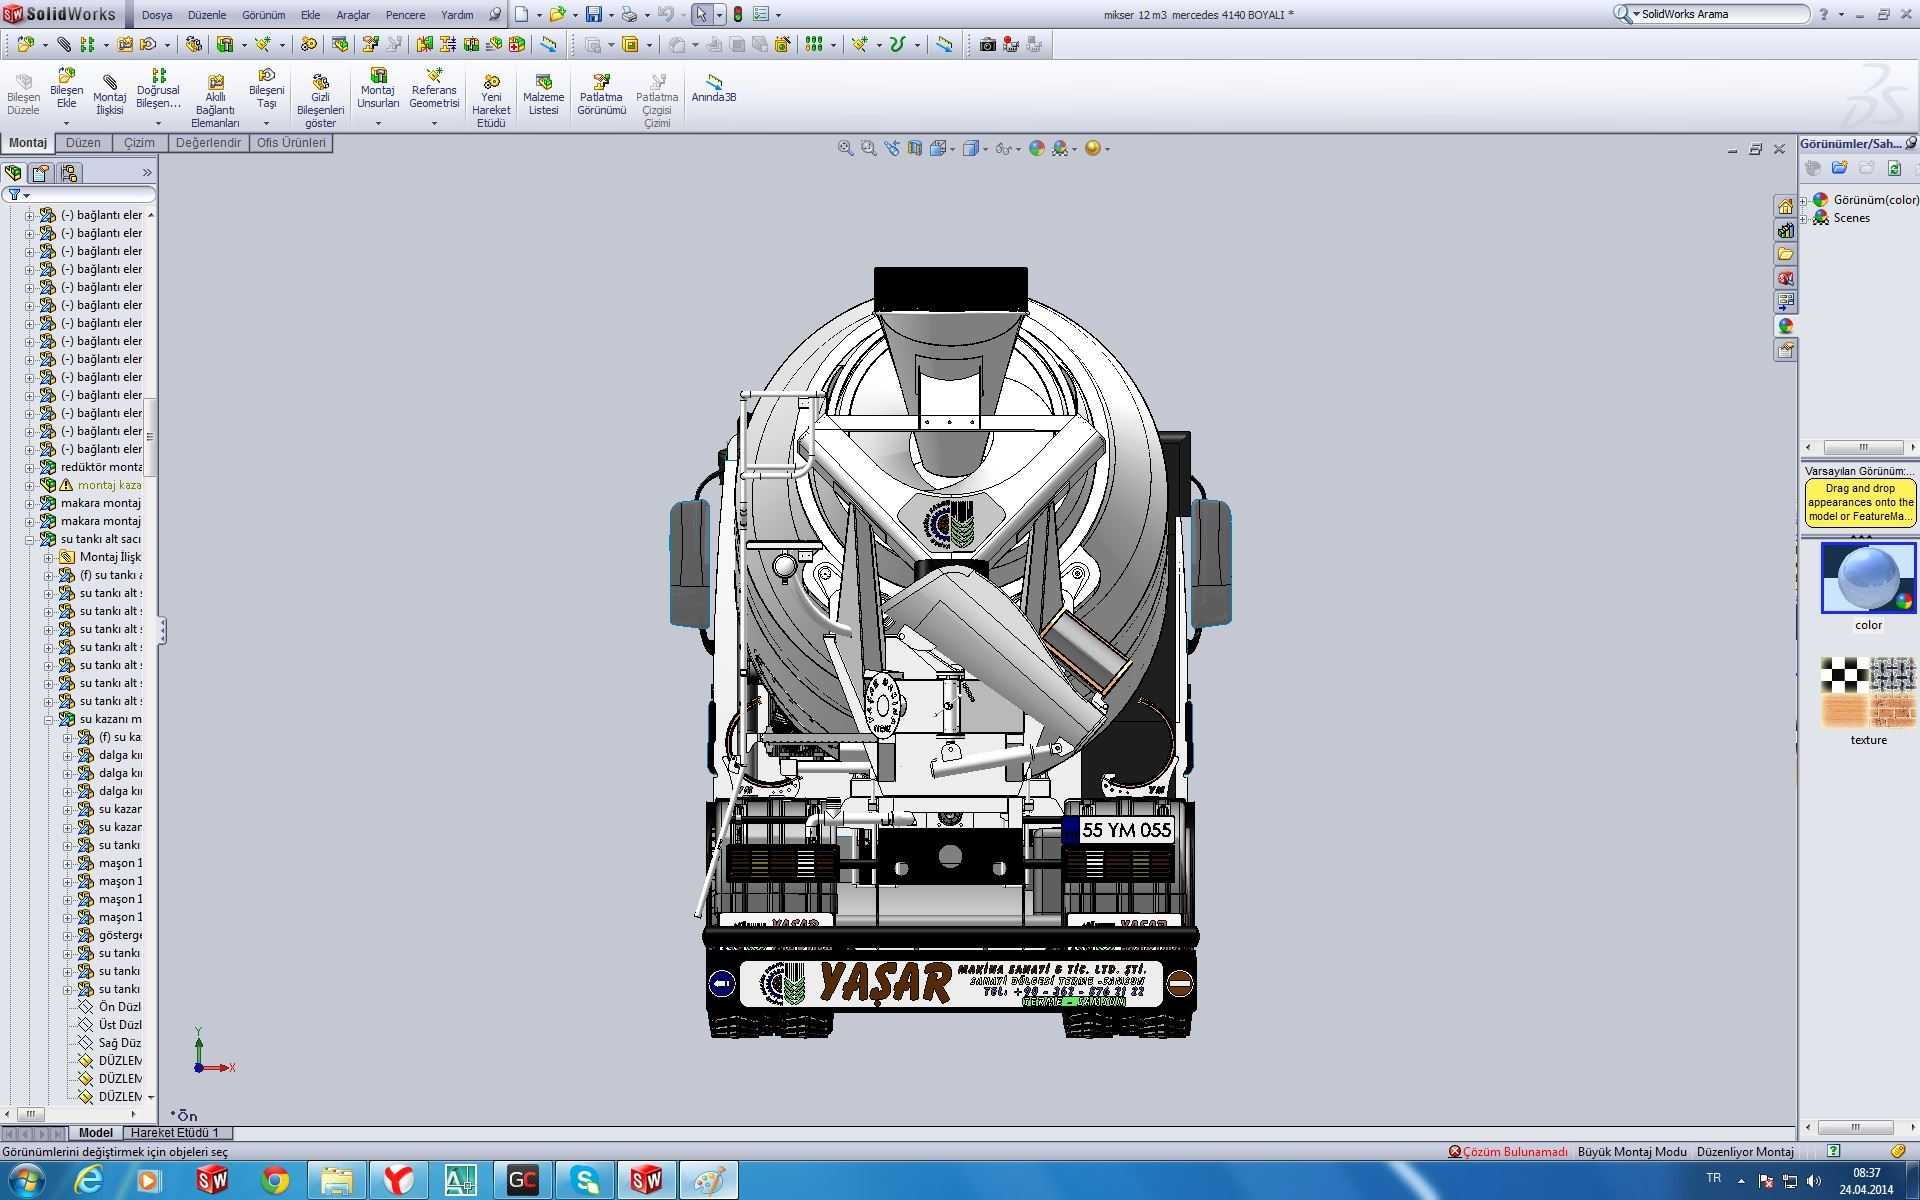Open the File Explorer folder icon in task pane
The image size is (1920, 1200).
click(1785, 254)
